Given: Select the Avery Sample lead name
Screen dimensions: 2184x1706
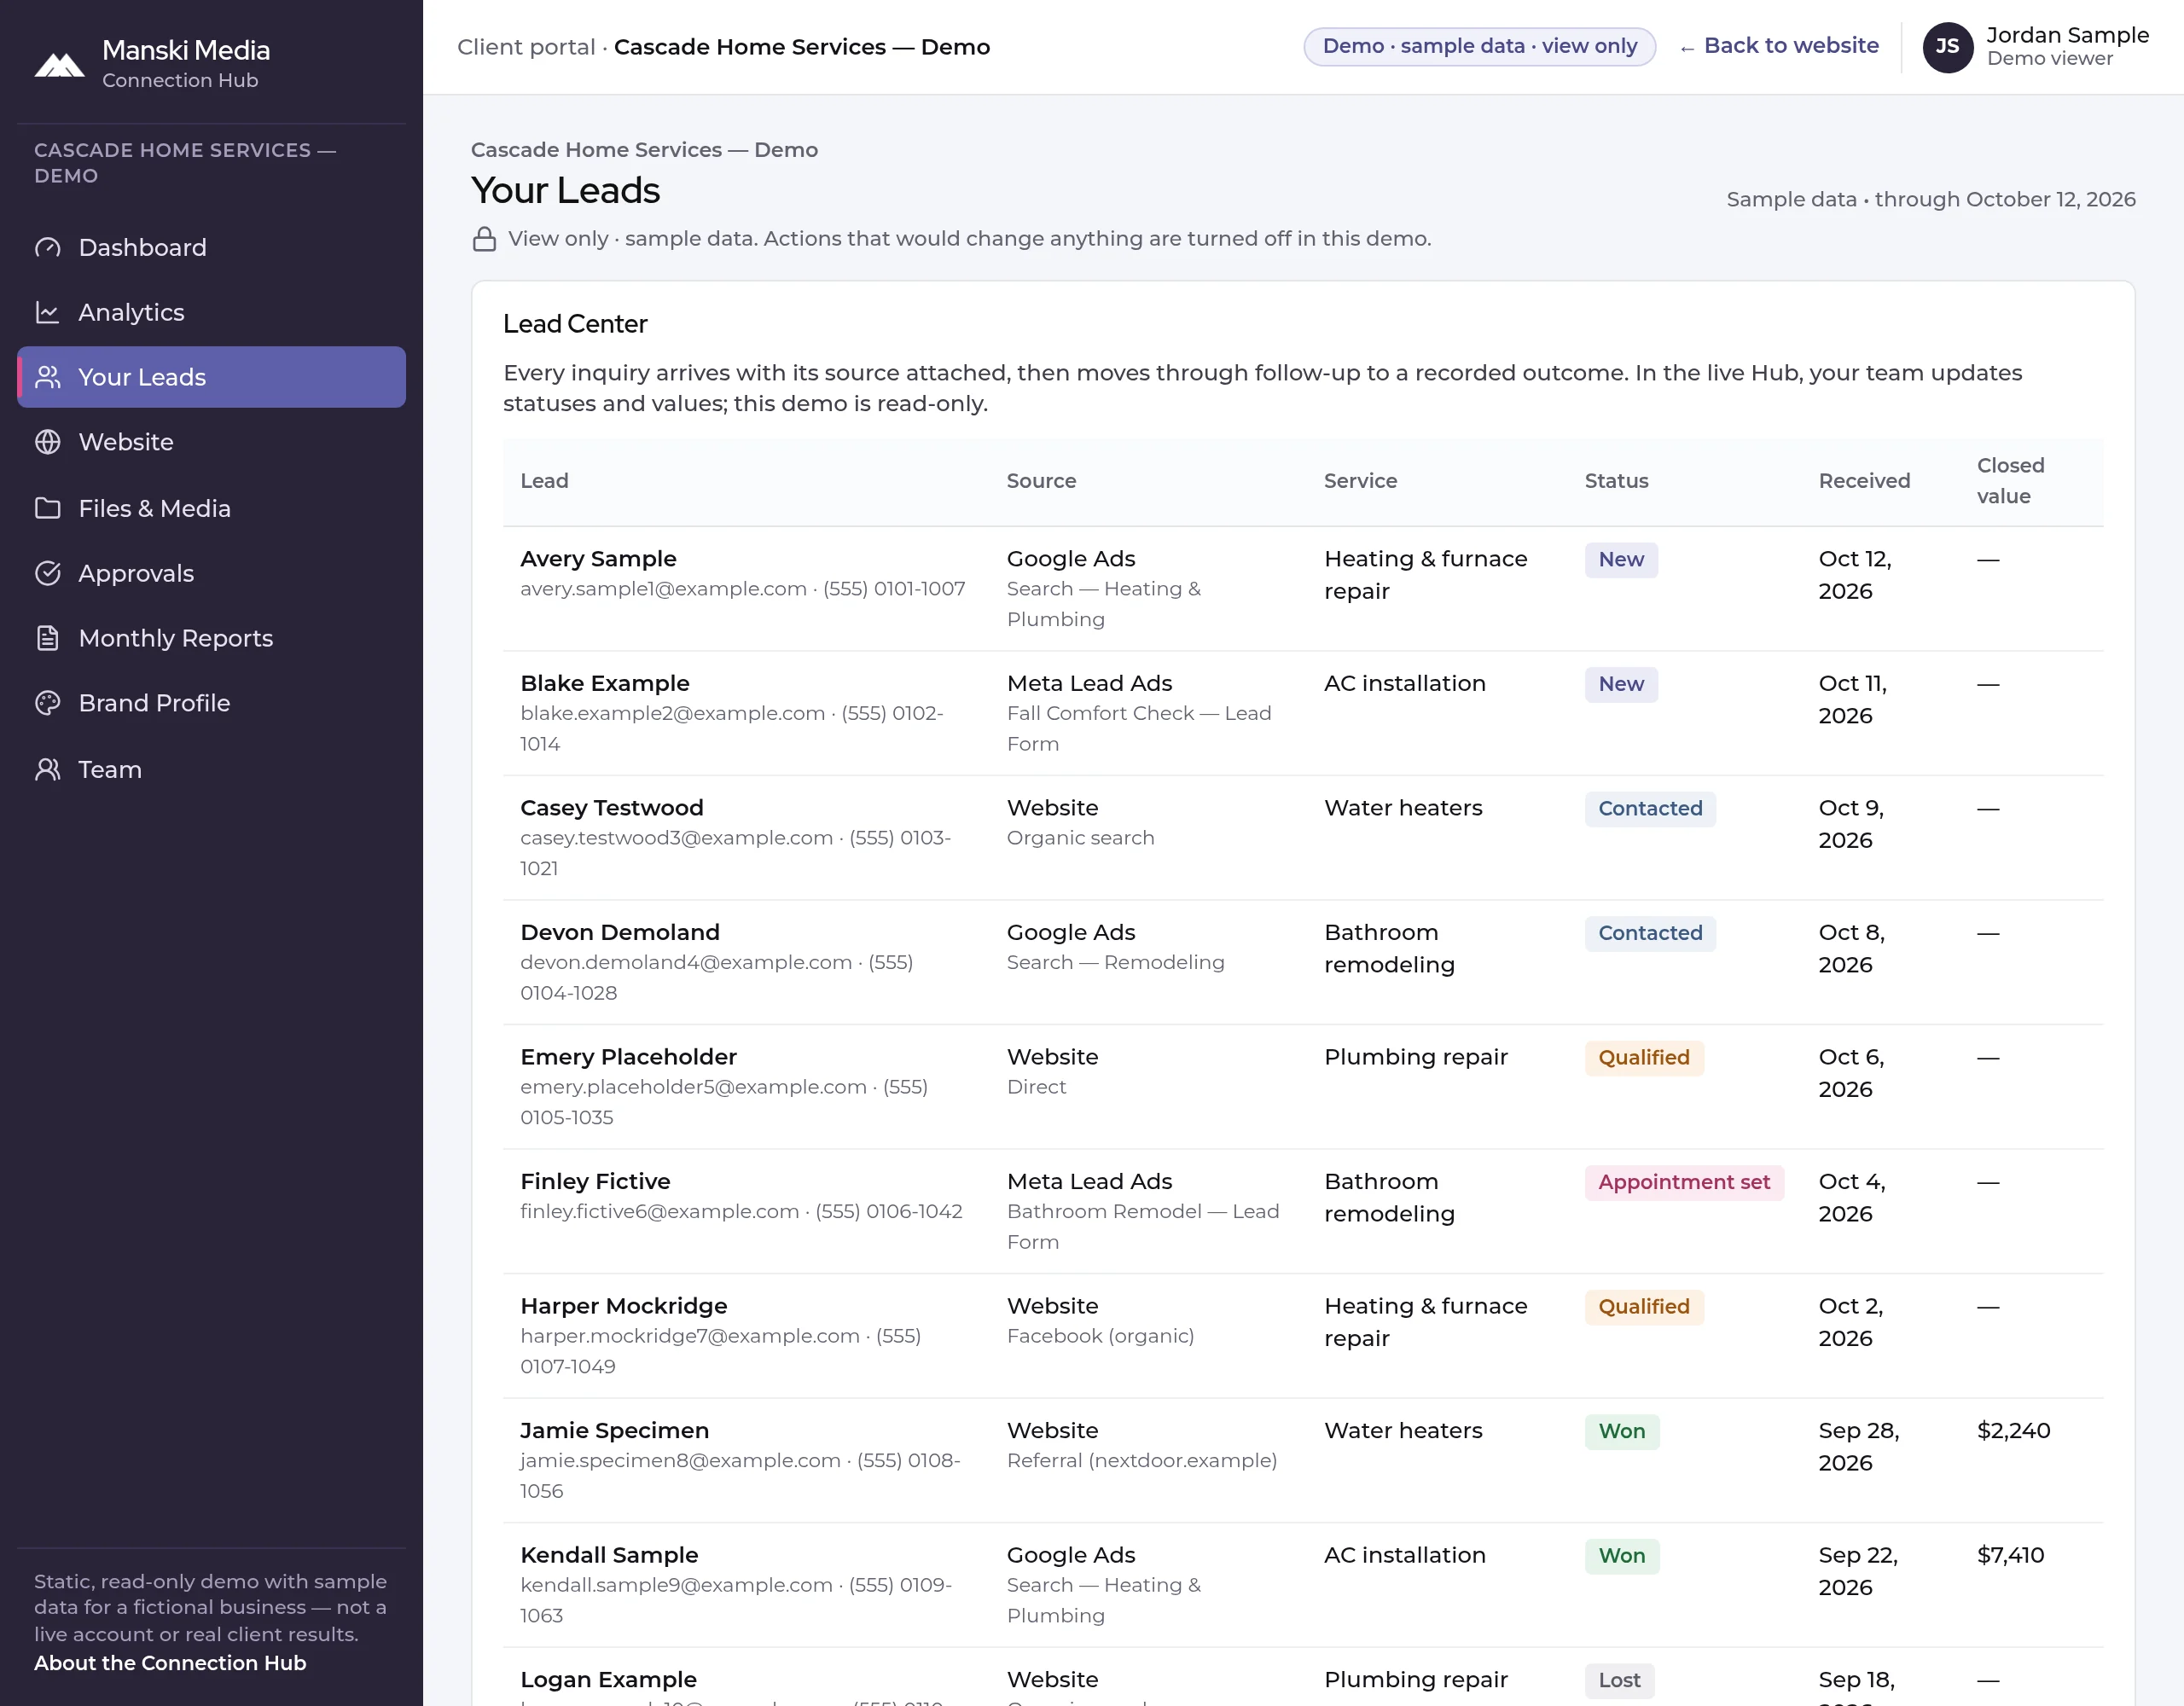Looking at the screenshot, I should [x=598, y=559].
